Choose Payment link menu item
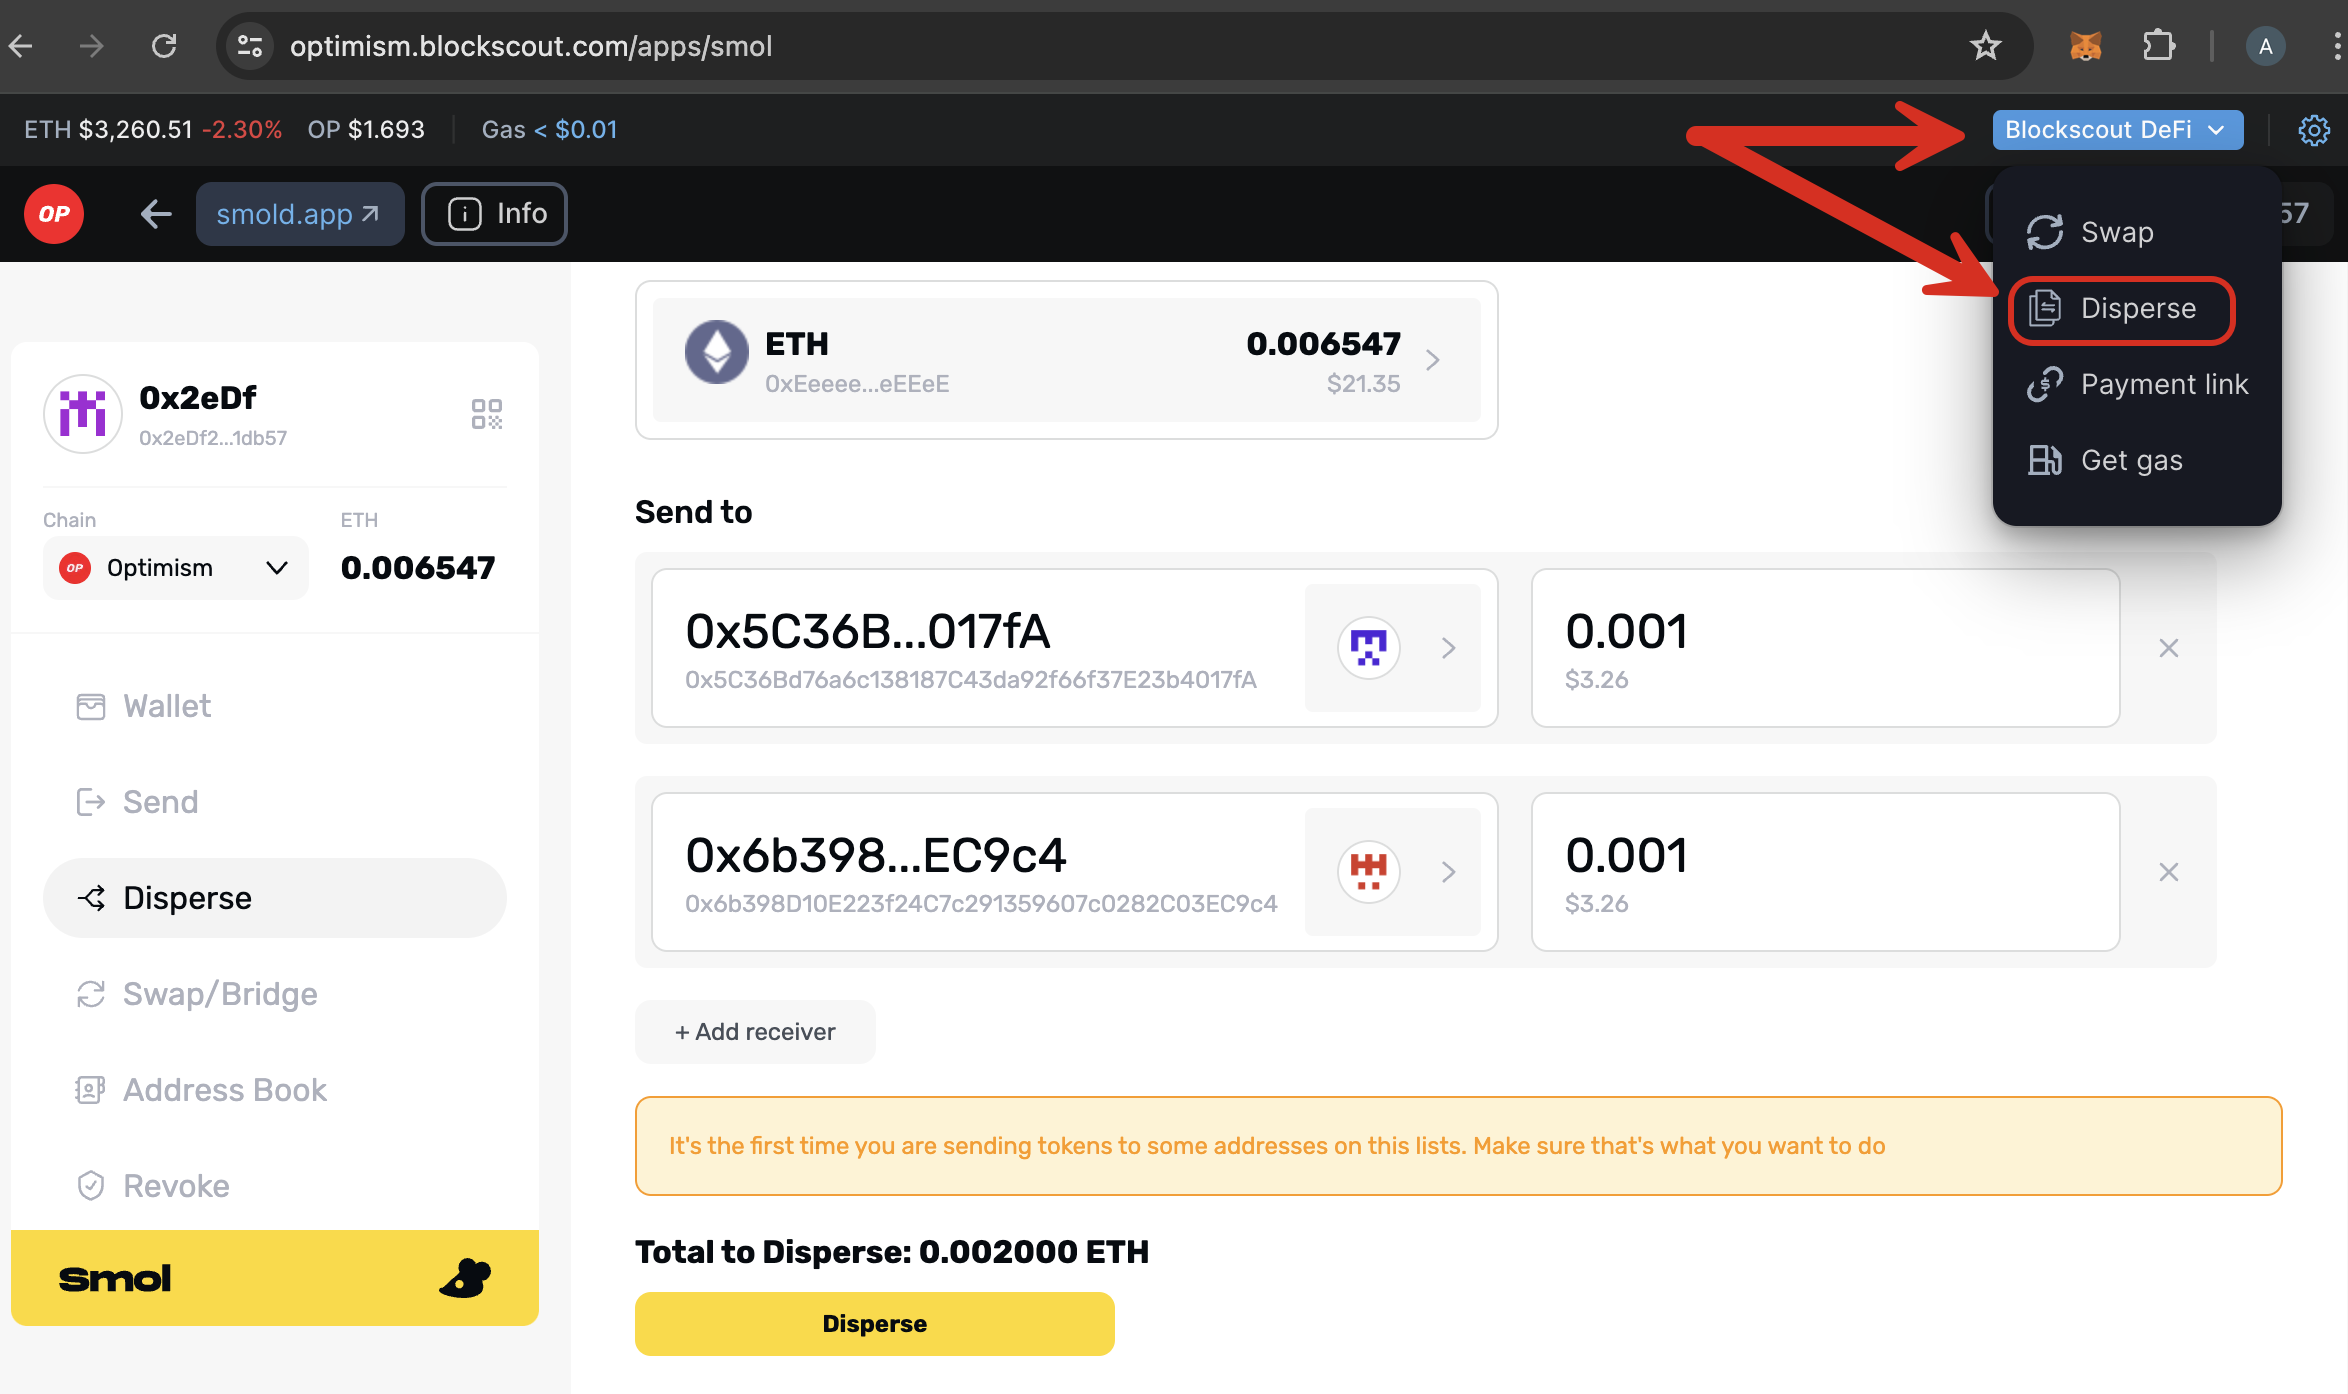Viewport: 2348px width, 1394px height. point(2163,384)
